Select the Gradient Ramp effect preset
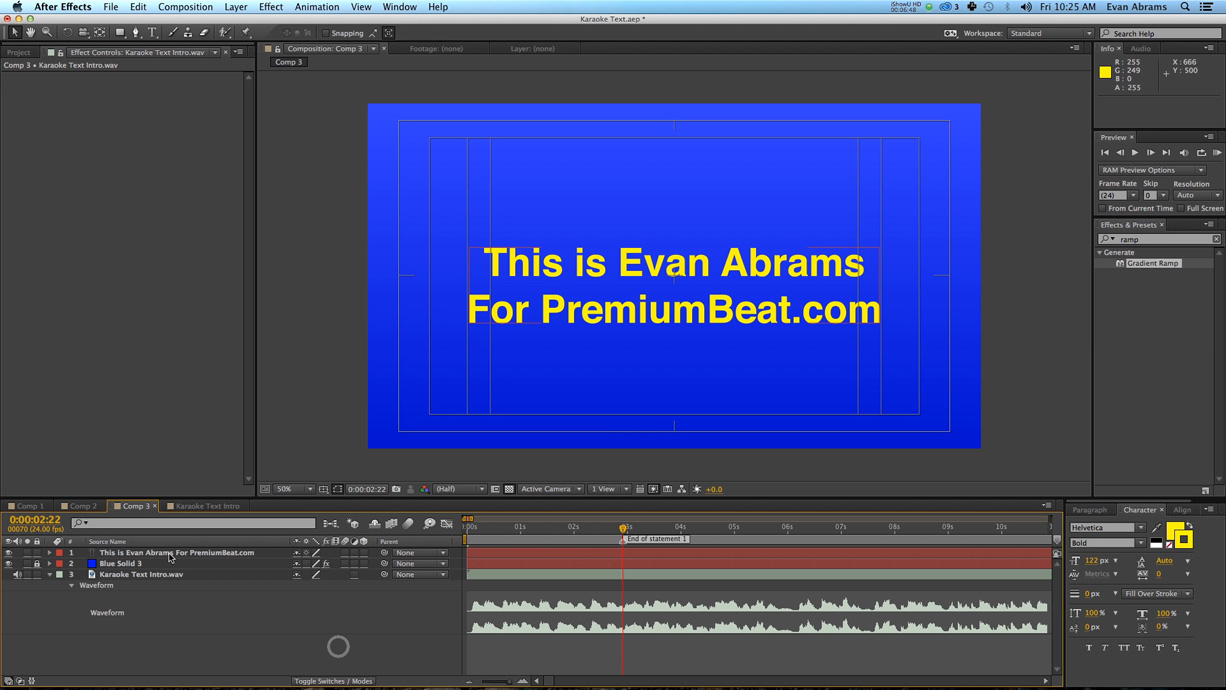Image resolution: width=1226 pixels, height=690 pixels. [x=1153, y=263]
